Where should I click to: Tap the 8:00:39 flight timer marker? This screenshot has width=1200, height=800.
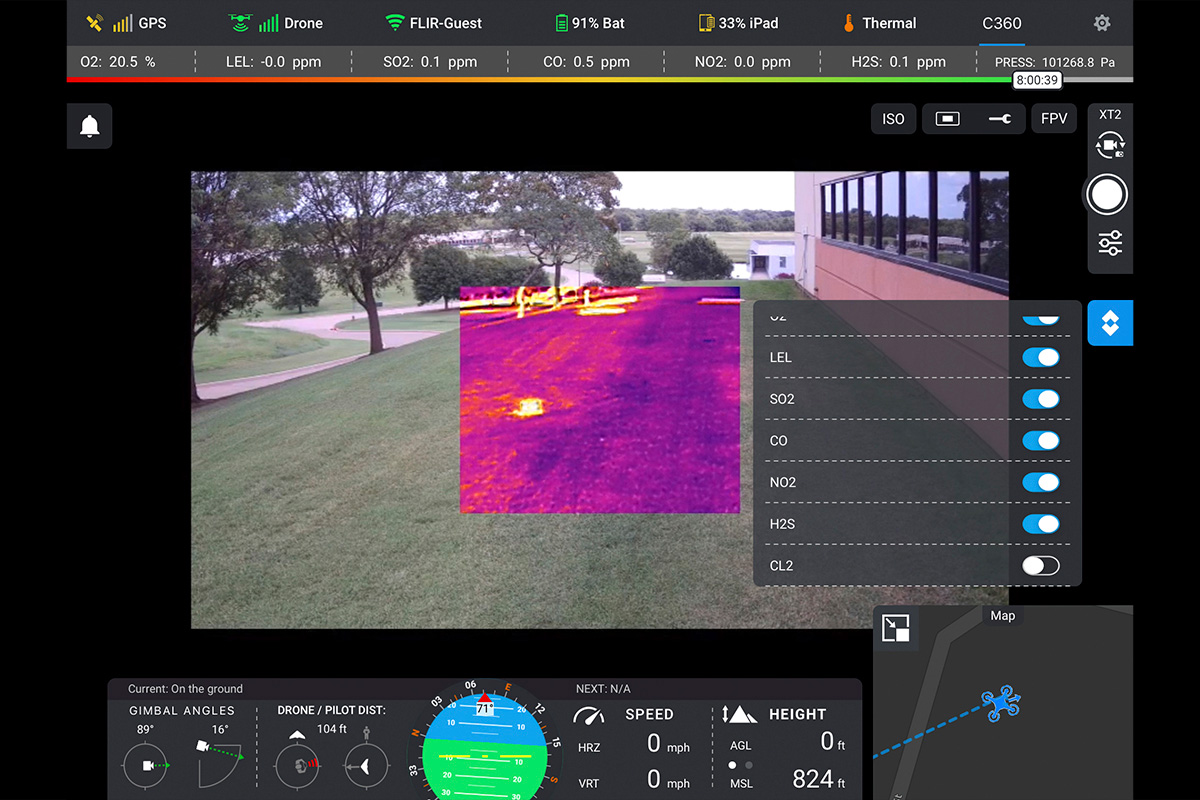[x=1036, y=80]
